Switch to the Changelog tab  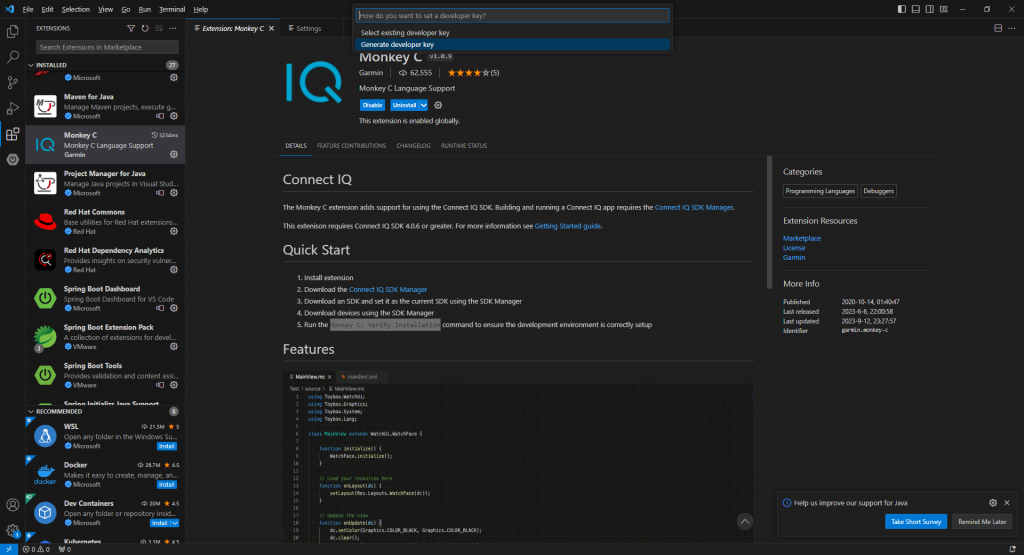pos(413,146)
